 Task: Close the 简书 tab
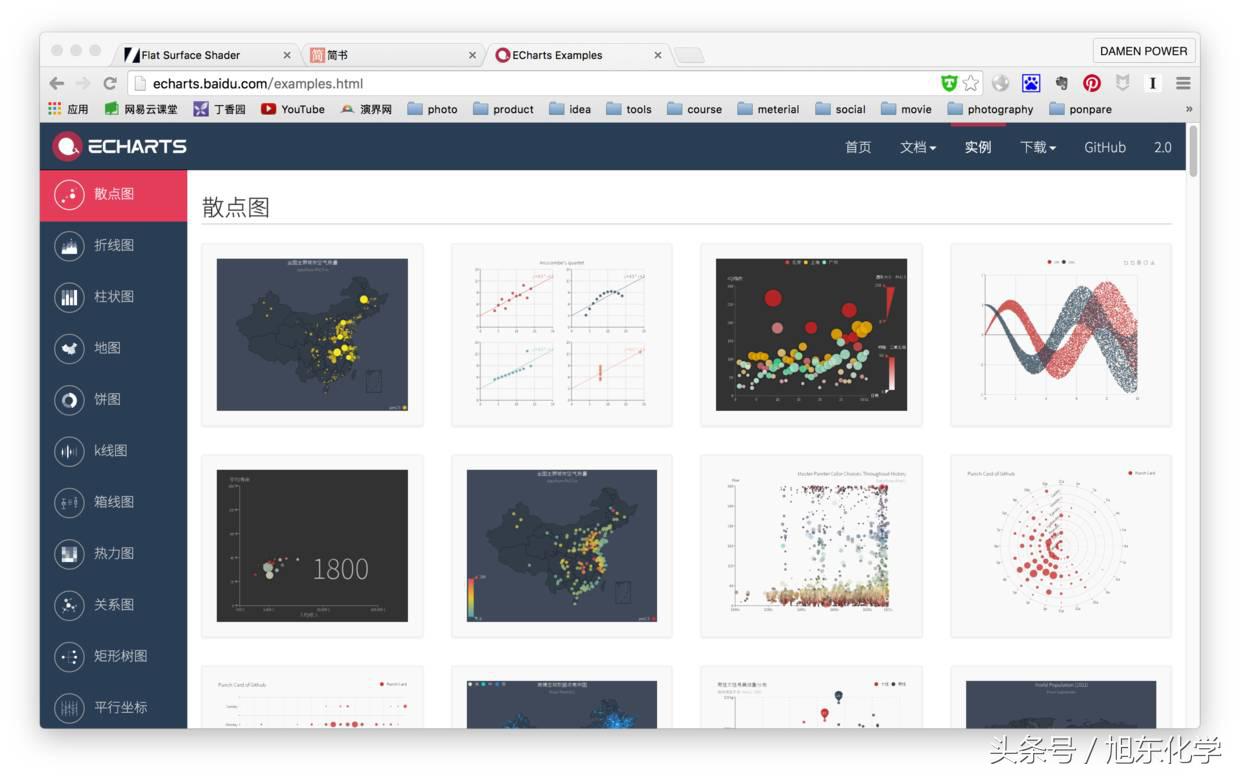(x=472, y=55)
